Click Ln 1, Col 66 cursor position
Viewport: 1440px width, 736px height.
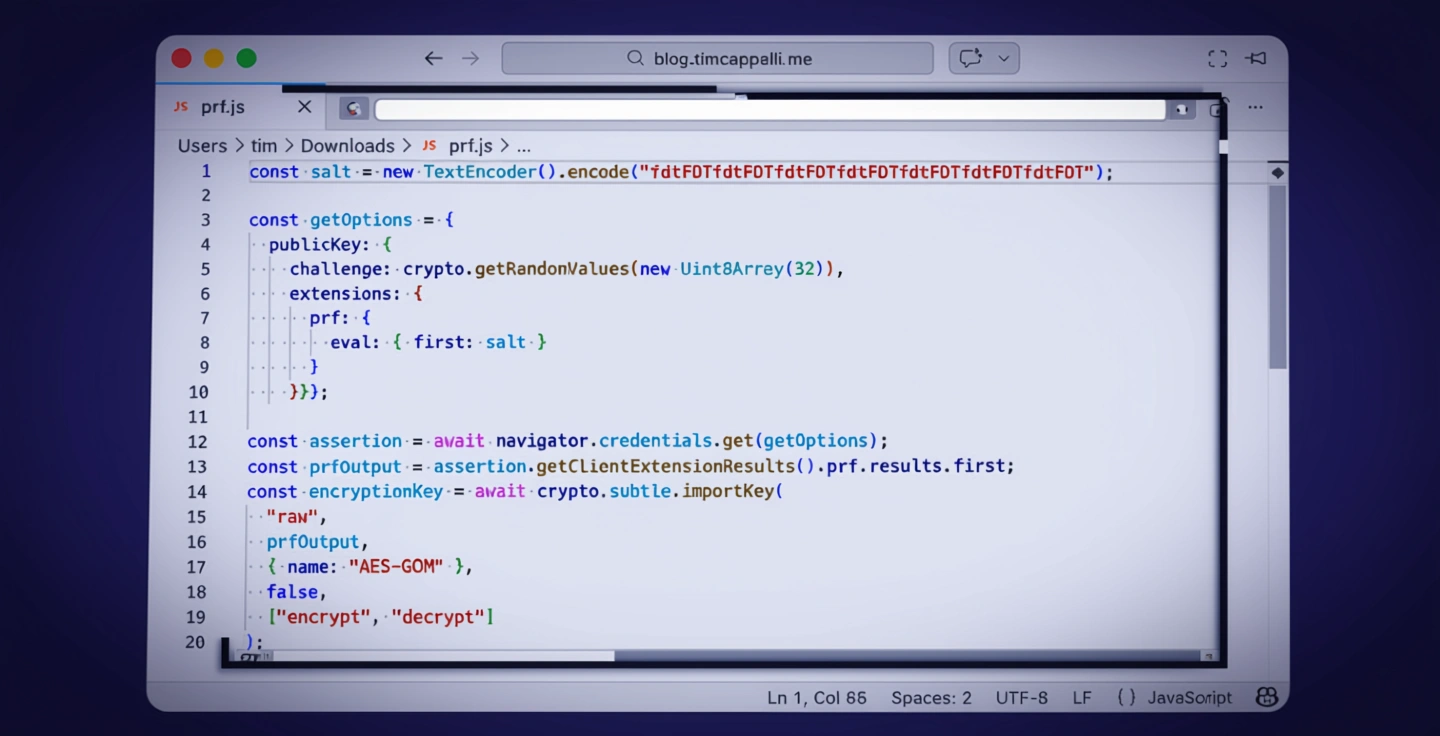pyautogui.click(x=816, y=697)
